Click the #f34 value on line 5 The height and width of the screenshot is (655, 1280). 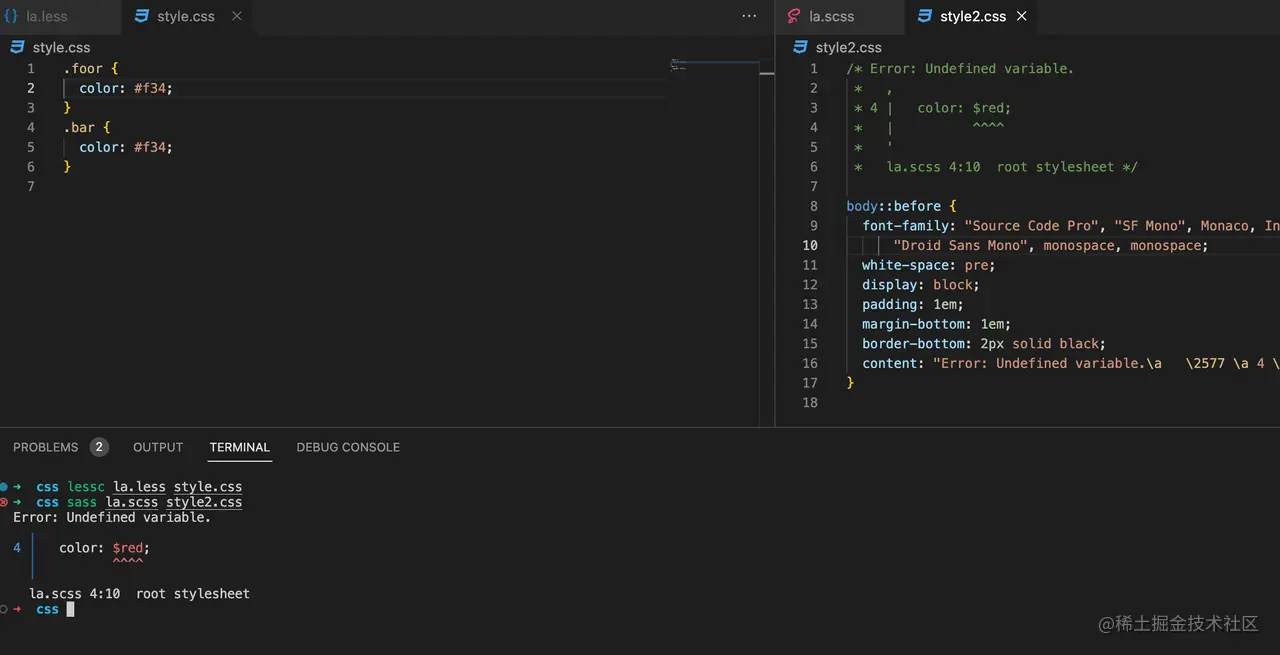[149, 147]
